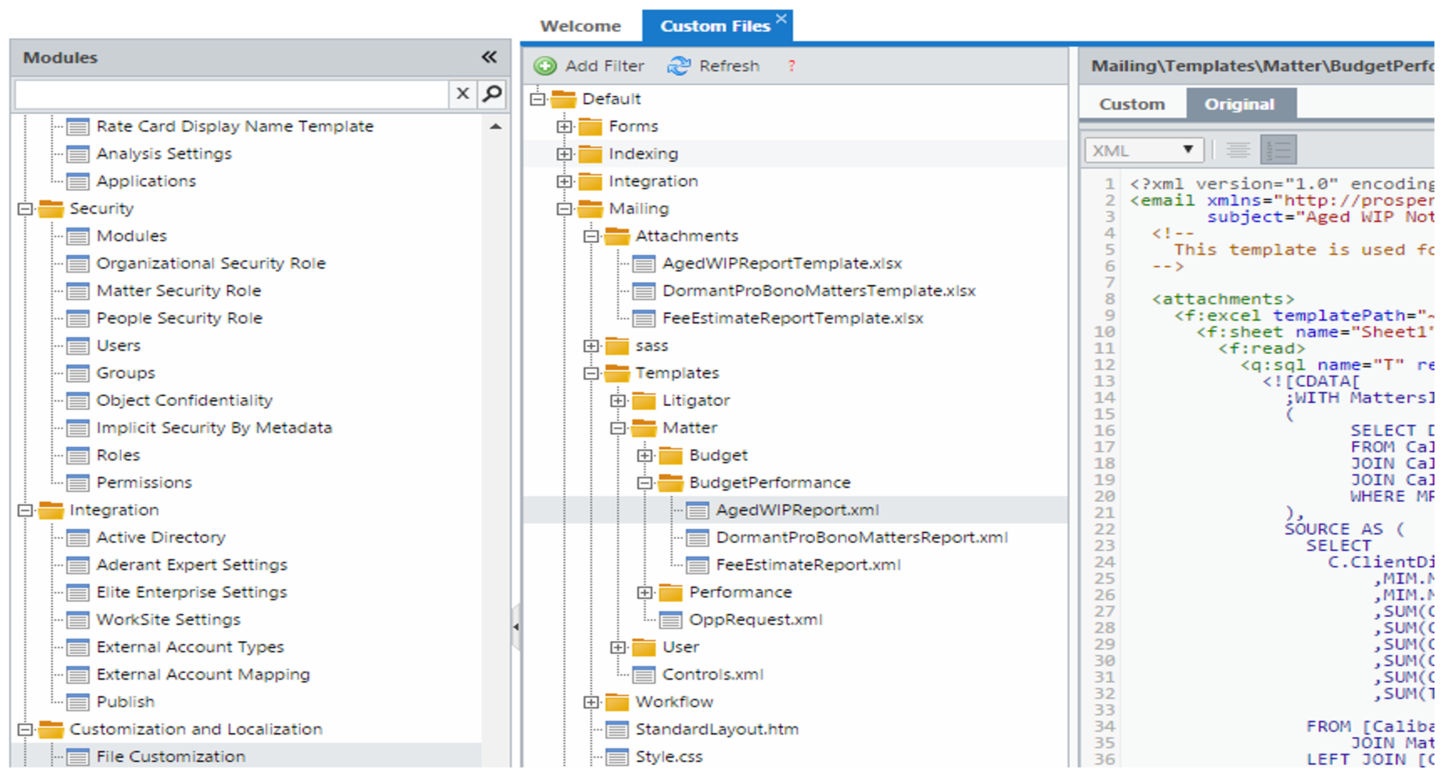Click the line numbers toggle icon in editor
The width and height of the screenshot is (1442, 781).
(1278, 150)
